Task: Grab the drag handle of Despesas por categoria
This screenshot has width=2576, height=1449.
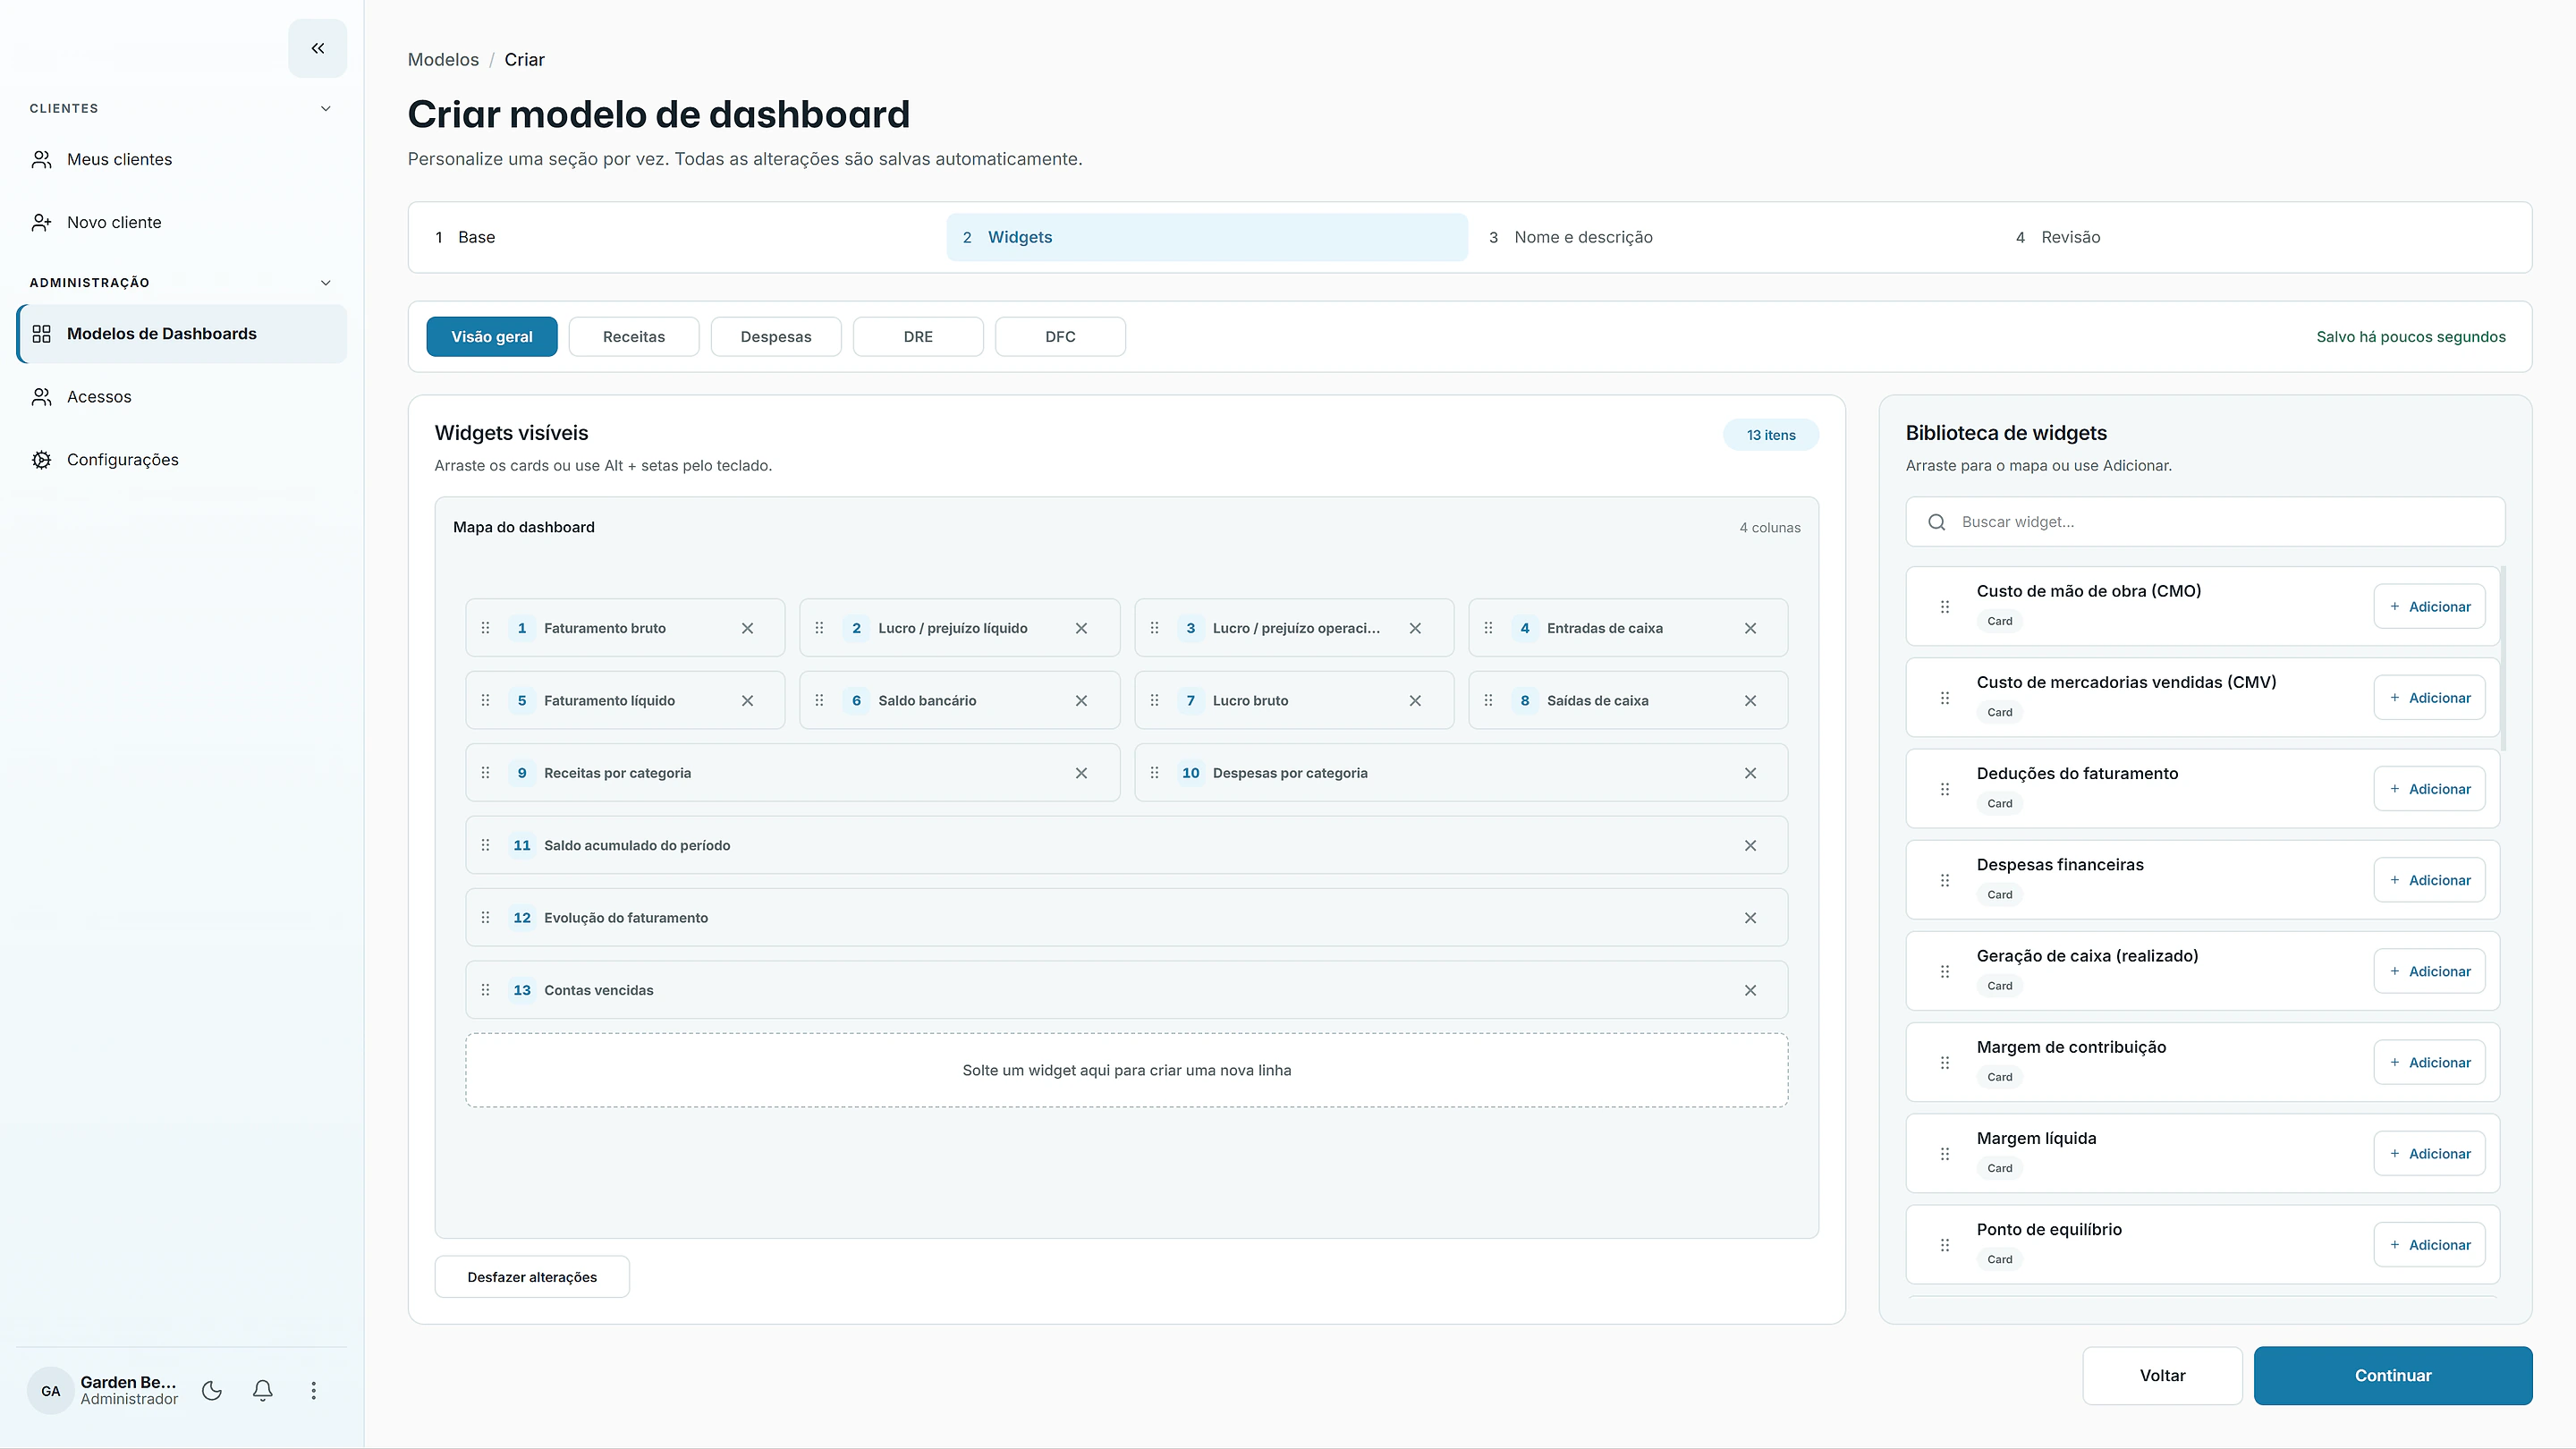Action: click(1154, 773)
